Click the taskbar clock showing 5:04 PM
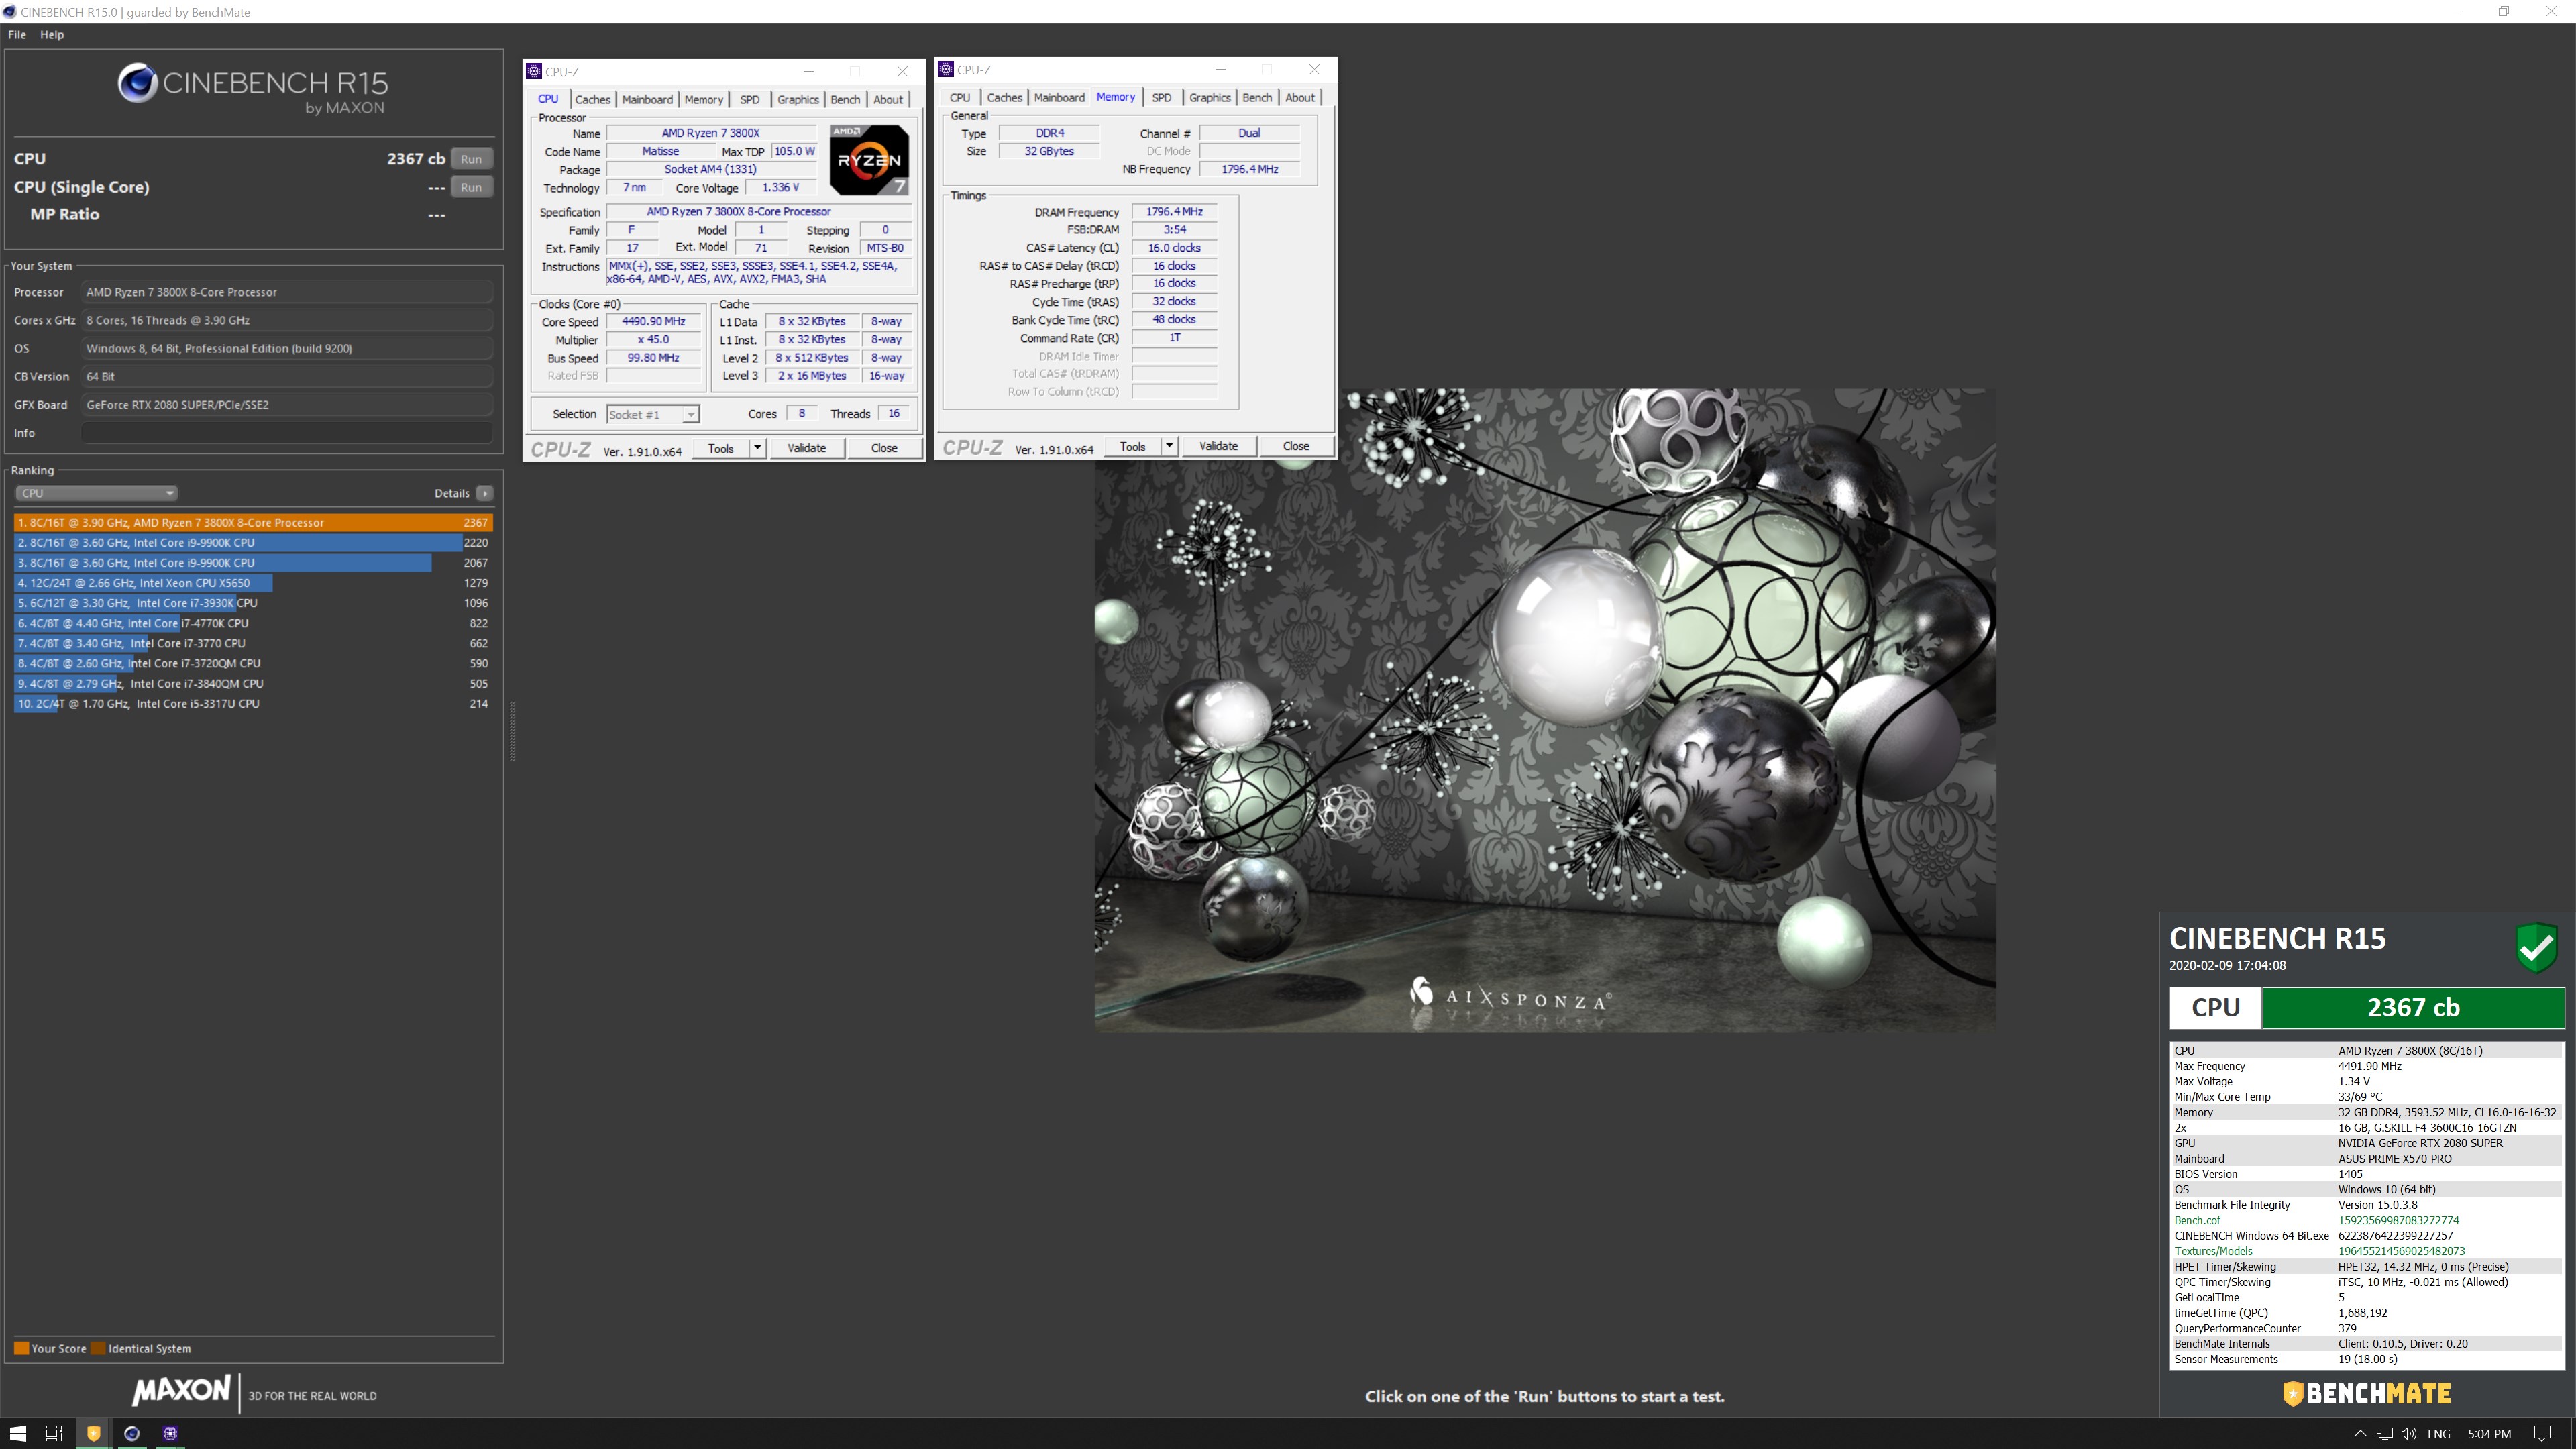The height and width of the screenshot is (1449, 2576). point(2489,1434)
